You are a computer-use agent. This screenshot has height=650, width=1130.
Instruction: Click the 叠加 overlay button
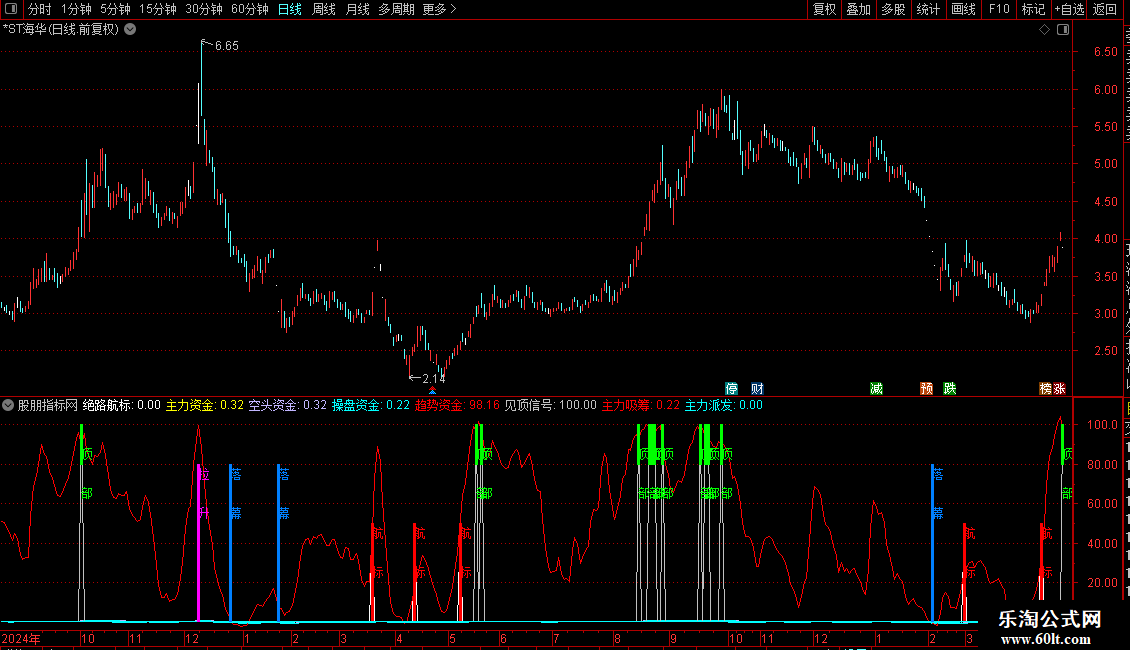pyautogui.click(x=858, y=9)
